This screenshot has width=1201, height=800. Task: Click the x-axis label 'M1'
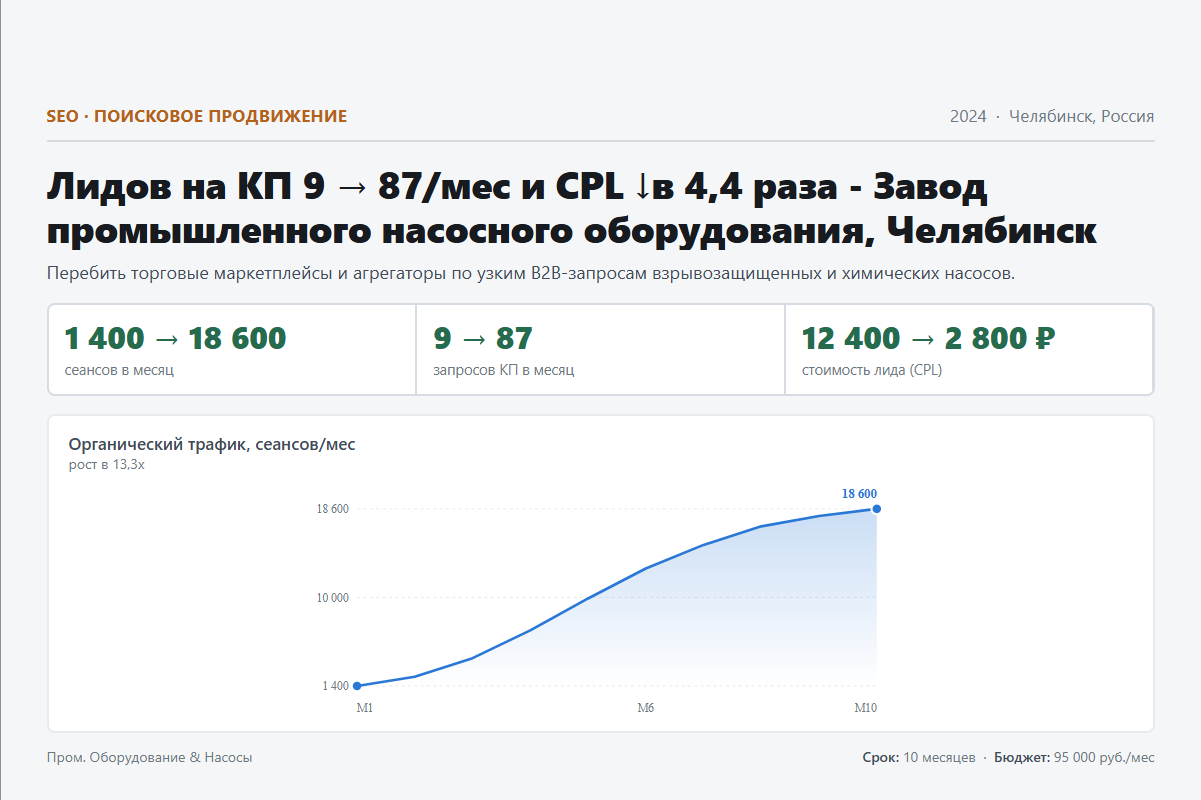365,708
